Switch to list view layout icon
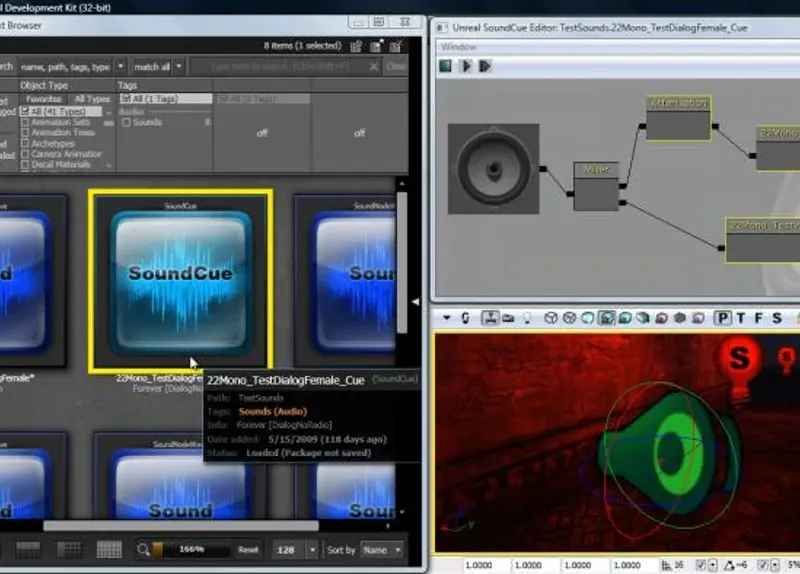The height and width of the screenshot is (574, 800). point(29,550)
